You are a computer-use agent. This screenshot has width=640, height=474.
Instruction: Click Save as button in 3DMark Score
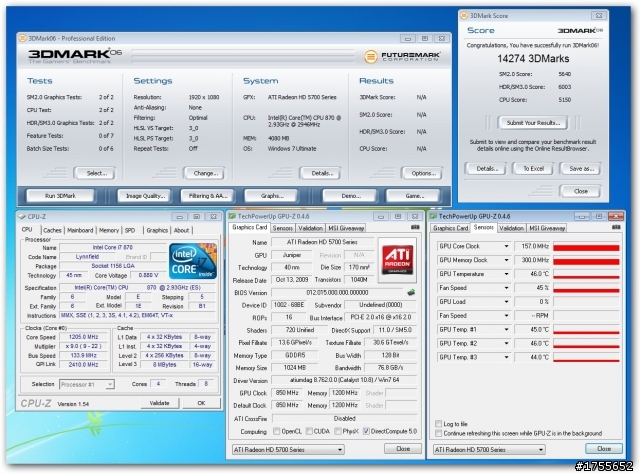pos(581,169)
